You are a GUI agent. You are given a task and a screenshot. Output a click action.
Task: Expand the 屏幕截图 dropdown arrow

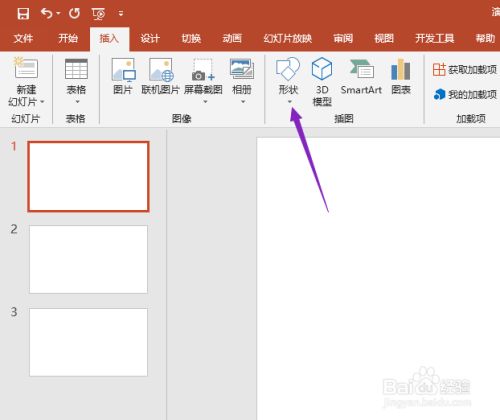click(x=205, y=102)
